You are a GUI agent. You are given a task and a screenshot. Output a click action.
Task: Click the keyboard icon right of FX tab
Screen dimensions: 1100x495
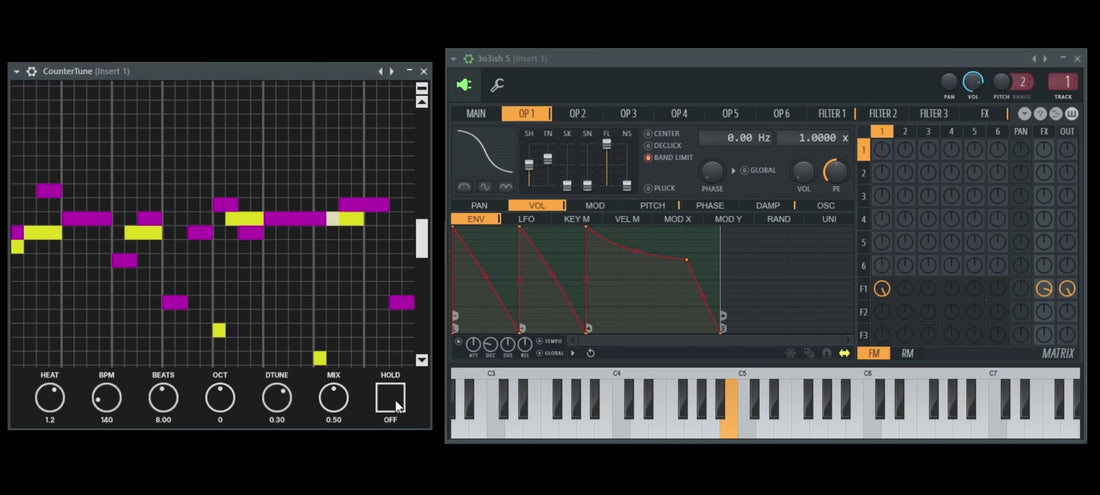1072,114
